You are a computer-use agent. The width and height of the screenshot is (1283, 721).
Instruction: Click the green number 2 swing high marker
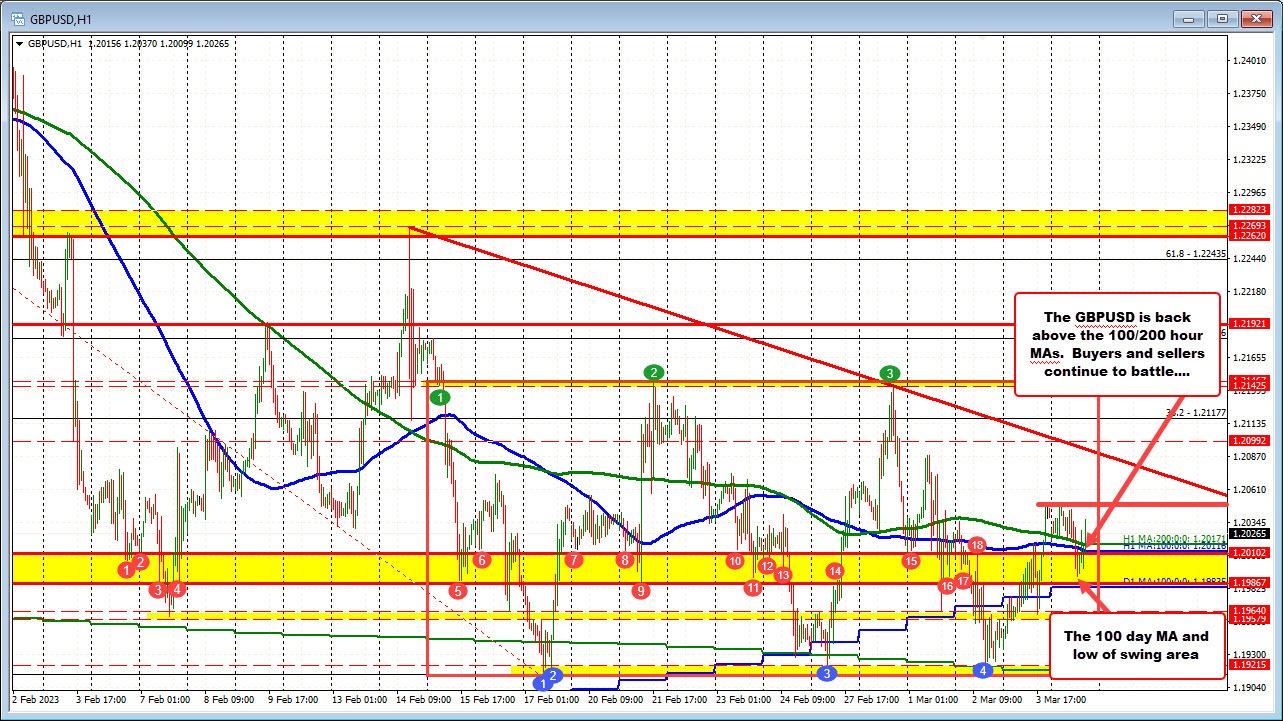point(654,372)
